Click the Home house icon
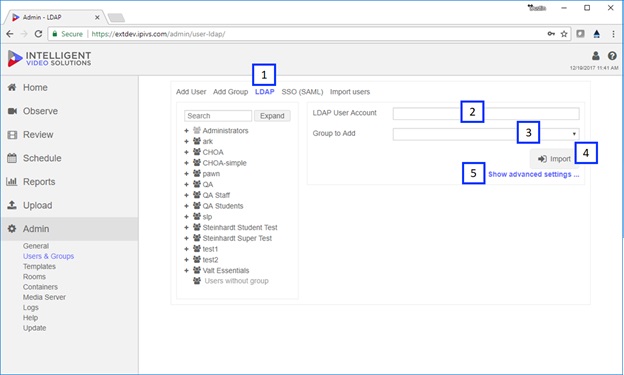 pyautogui.click(x=12, y=87)
